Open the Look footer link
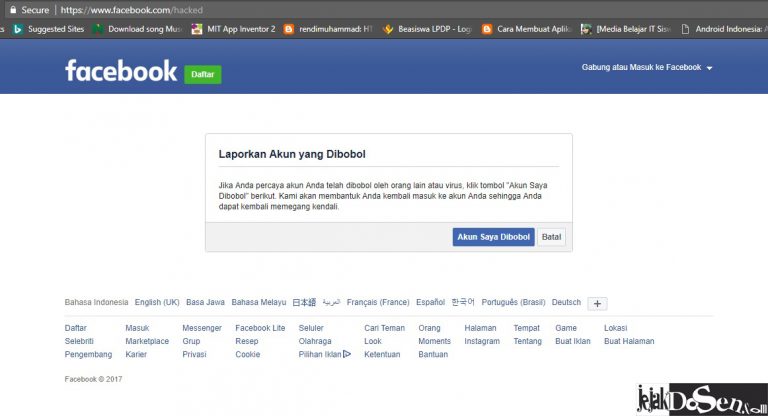Viewport: 768px width, 416px height. click(x=373, y=341)
